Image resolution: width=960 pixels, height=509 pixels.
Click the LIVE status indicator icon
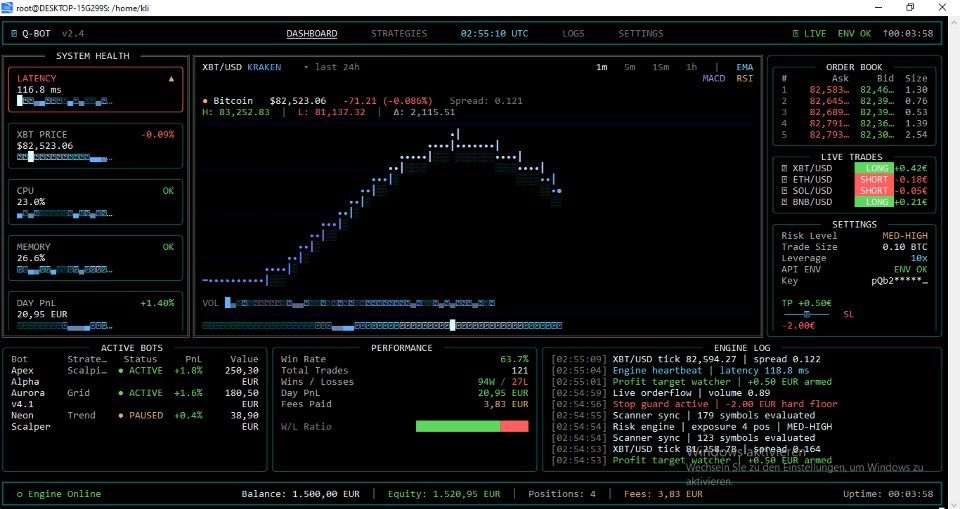pyautogui.click(x=795, y=34)
